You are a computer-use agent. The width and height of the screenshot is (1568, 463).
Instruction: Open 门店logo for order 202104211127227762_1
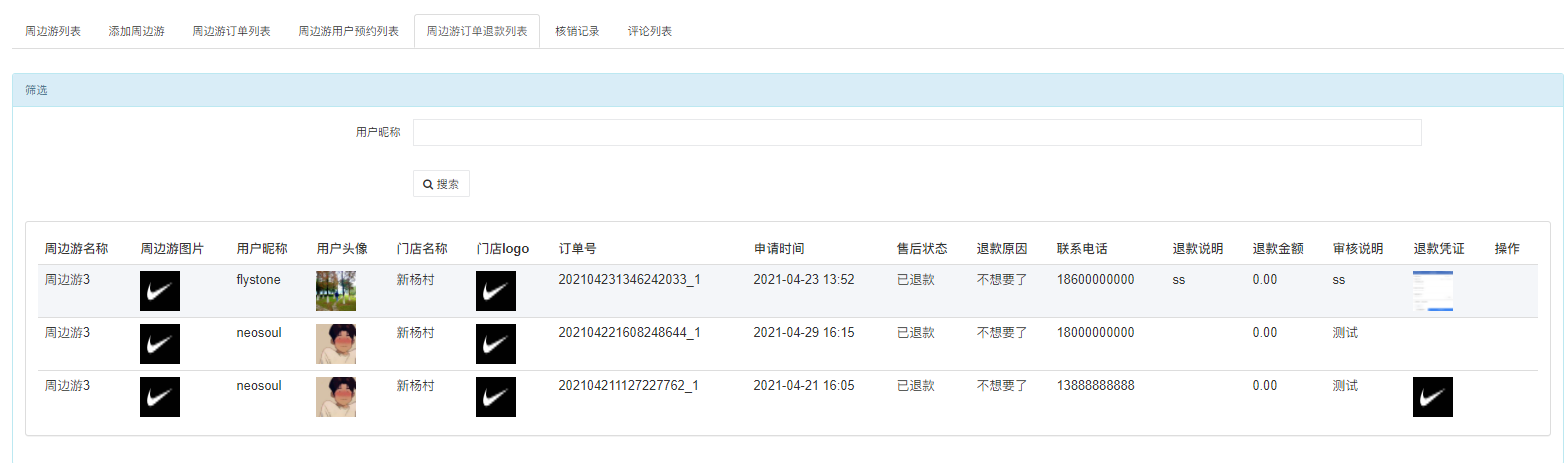496,397
